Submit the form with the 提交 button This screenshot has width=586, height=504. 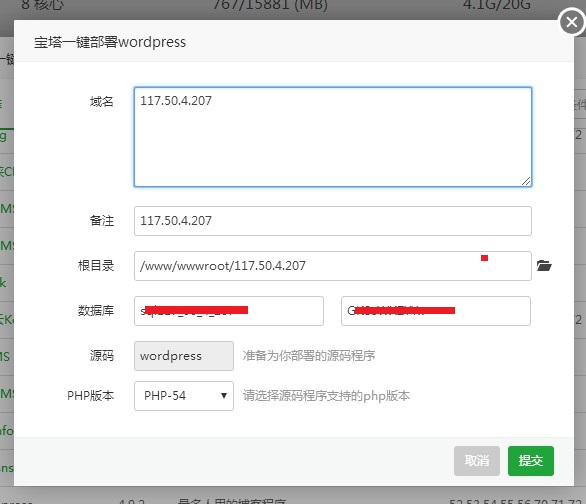click(x=531, y=461)
